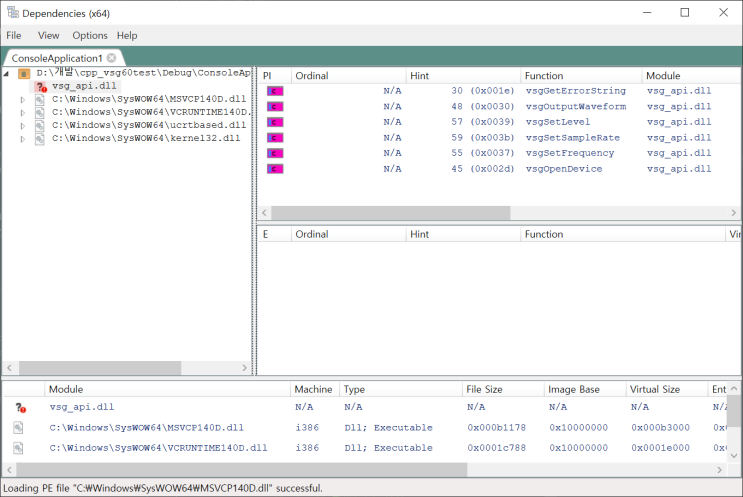
Task: Select the VCRUNTIME140D.dll tree item
Action: tap(148, 113)
